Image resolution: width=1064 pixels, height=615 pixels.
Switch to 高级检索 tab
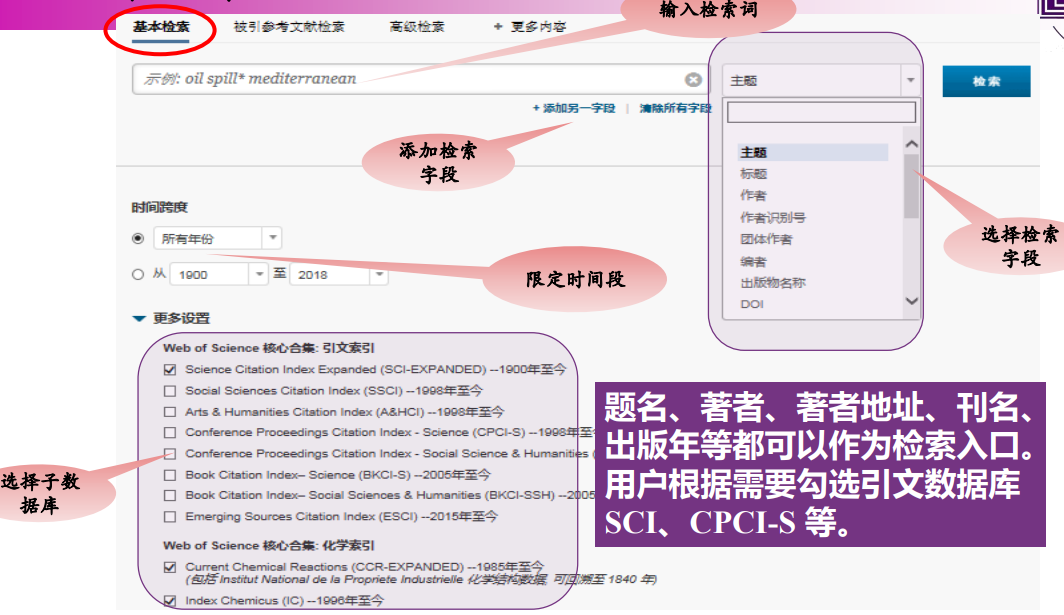pyautogui.click(x=417, y=27)
